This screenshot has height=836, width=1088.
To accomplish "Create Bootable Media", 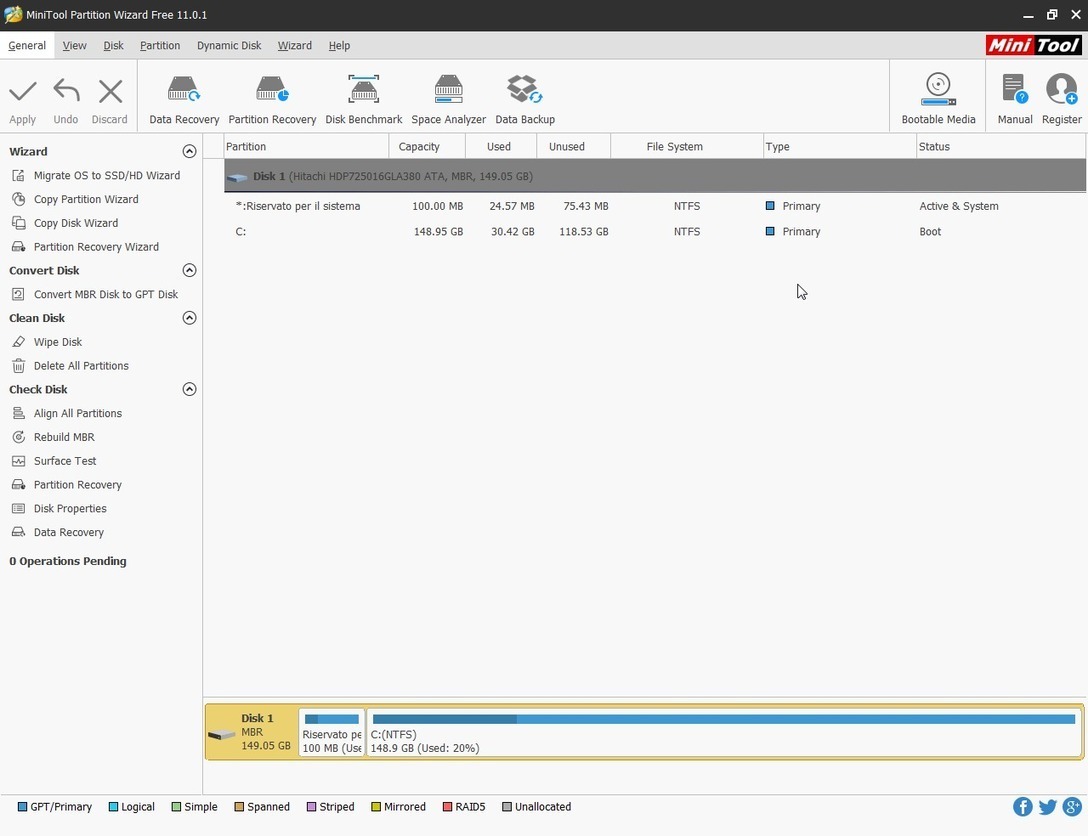I will 938,99.
